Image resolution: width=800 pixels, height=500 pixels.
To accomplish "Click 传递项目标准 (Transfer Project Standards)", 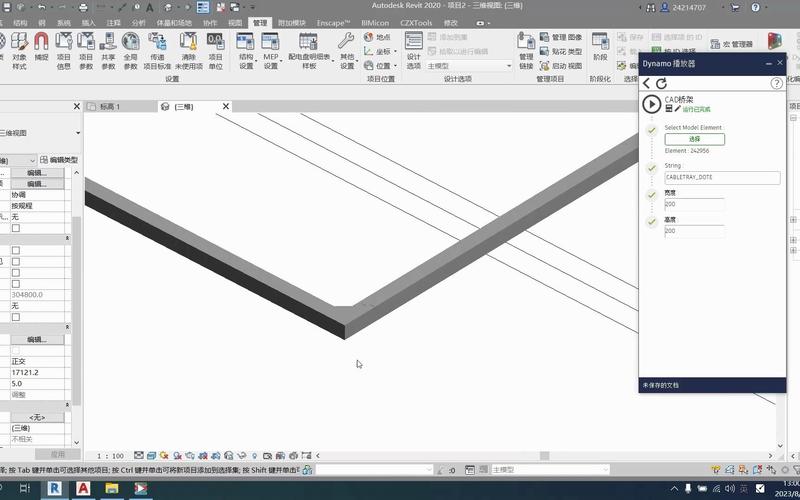I will [x=157, y=51].
